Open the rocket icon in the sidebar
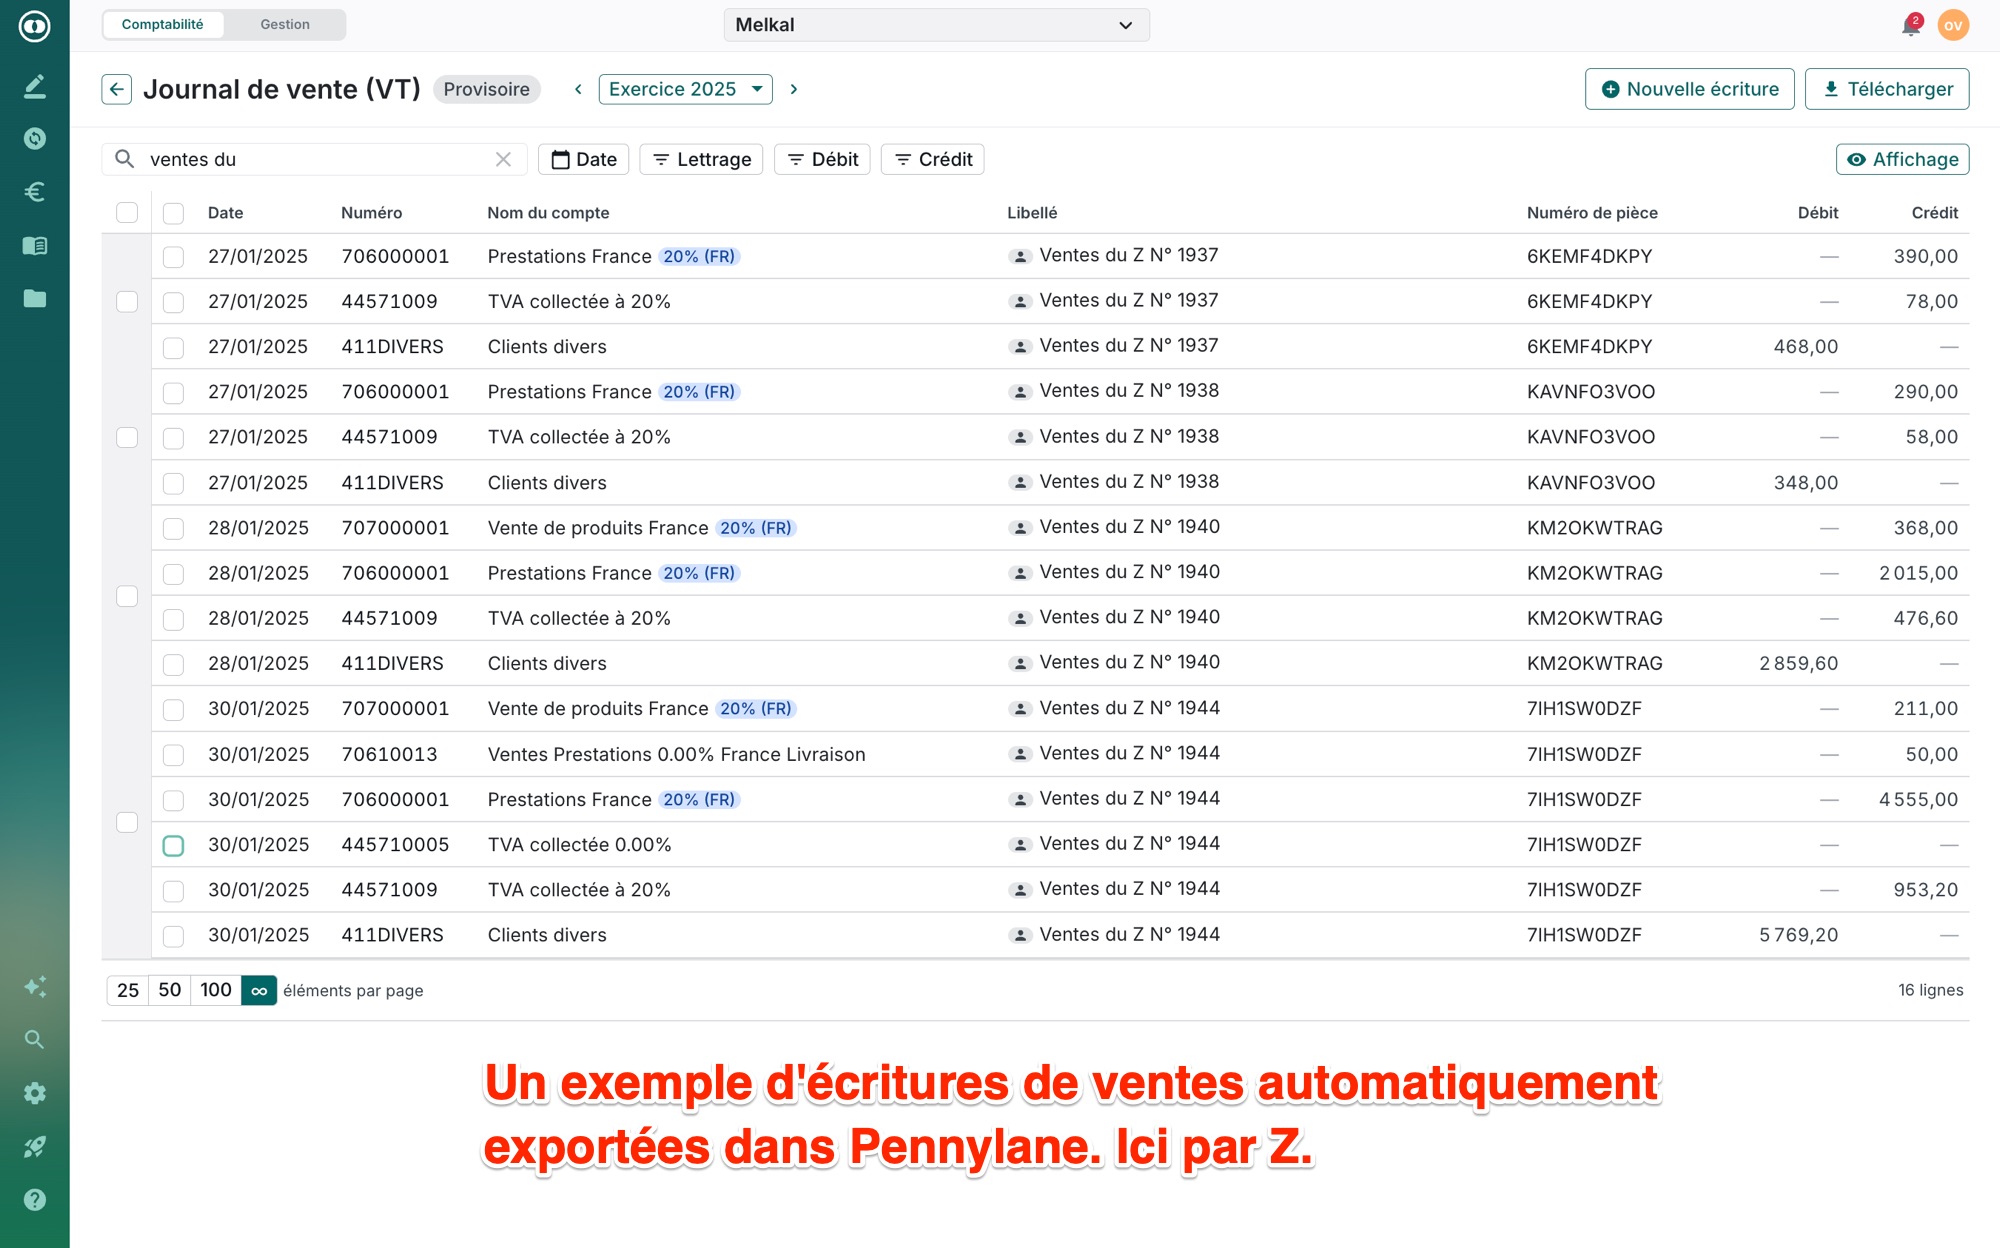The image size is (2000, 1248). [35, 1146]
